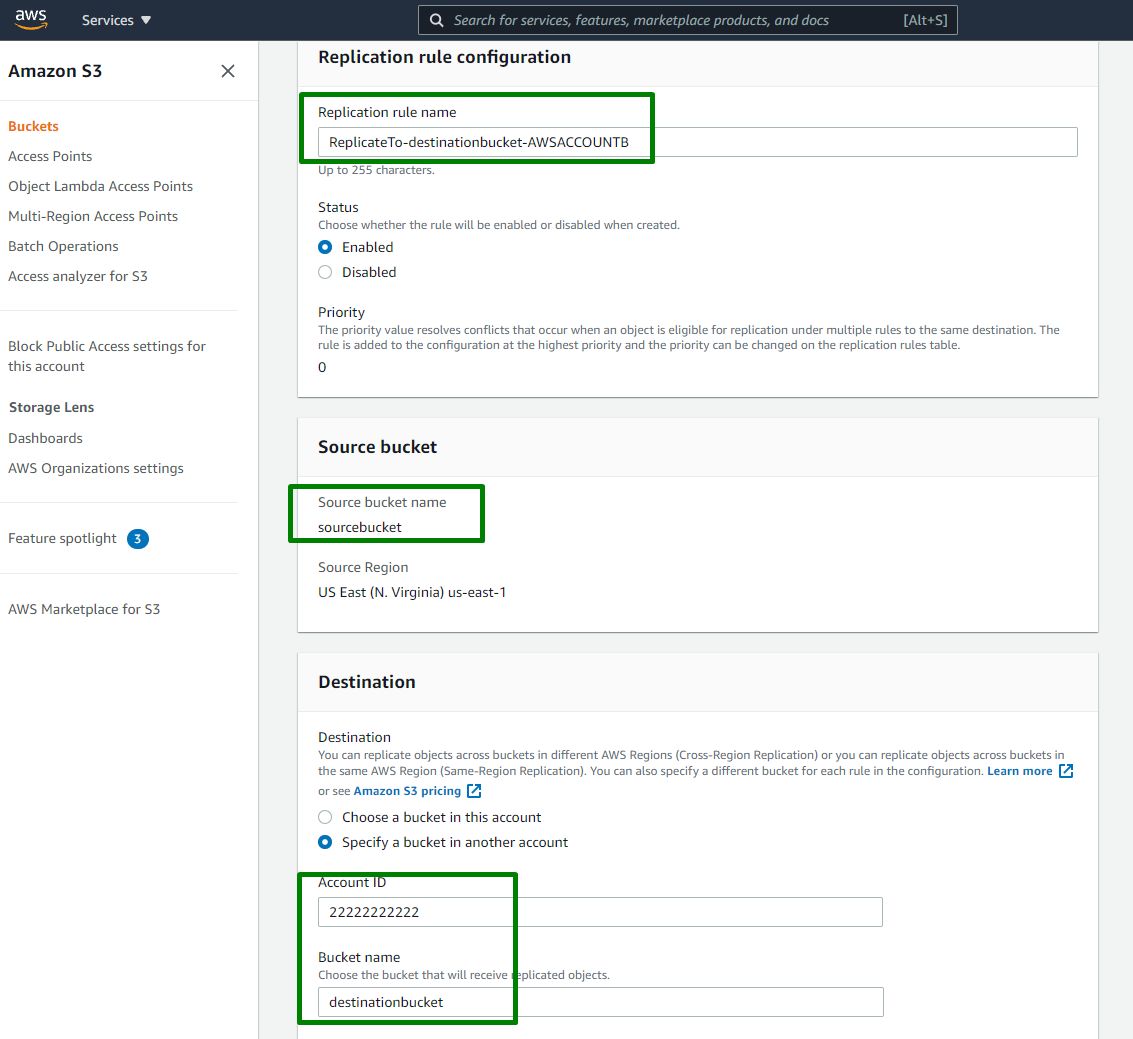Open the Services menu dropdown
The height and width of the screenshot is (1039, 1133).
(x=116, y=19)
